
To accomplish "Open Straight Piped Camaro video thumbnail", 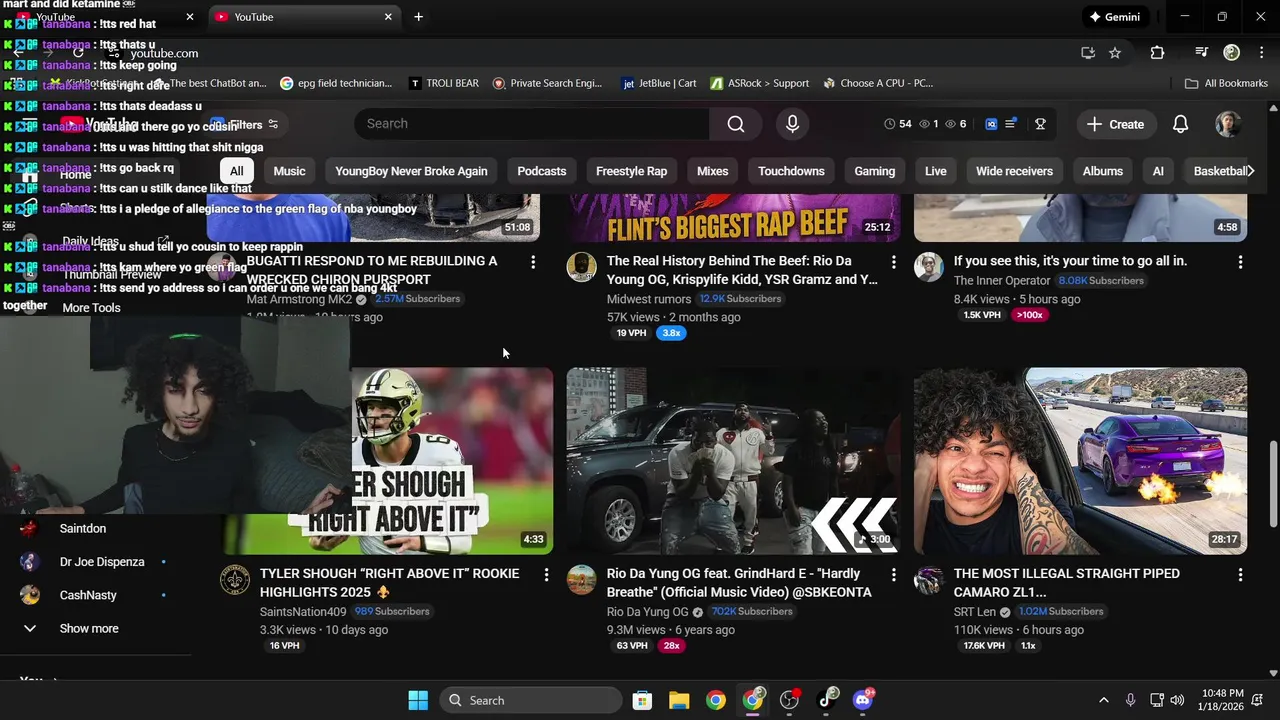I will click(1080, 461).
